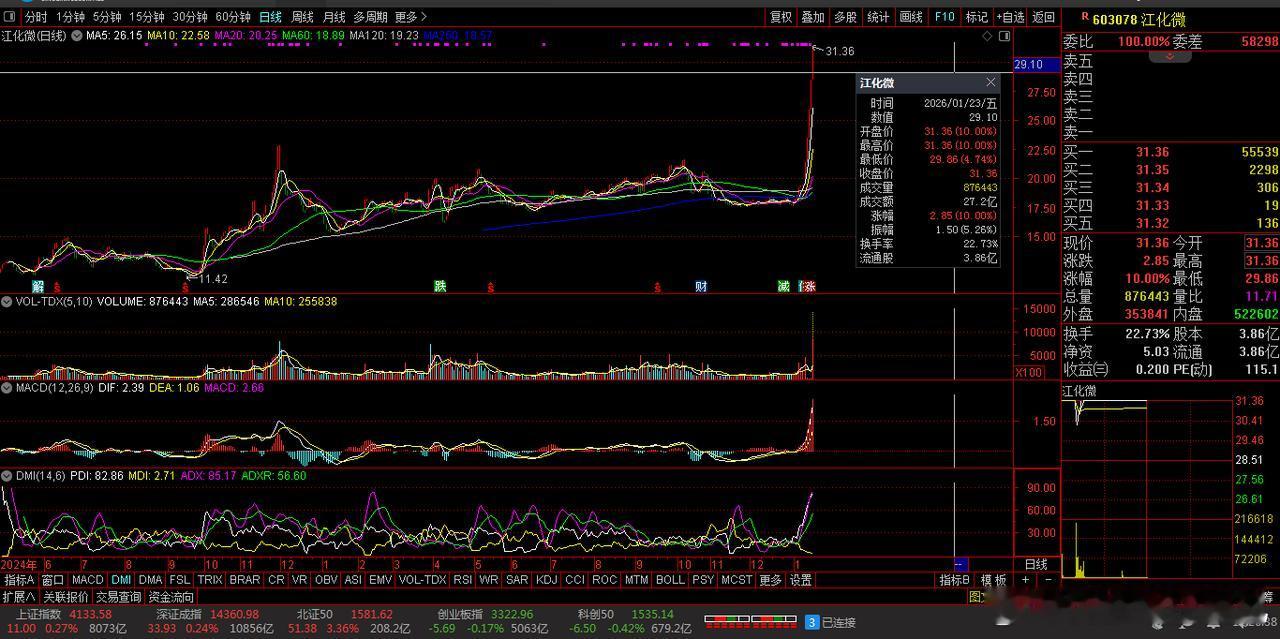Expand the 江化微(日线) indicator dropdown arrow
This screenshot has width=1280, height=639.
[x=78, y=36]
